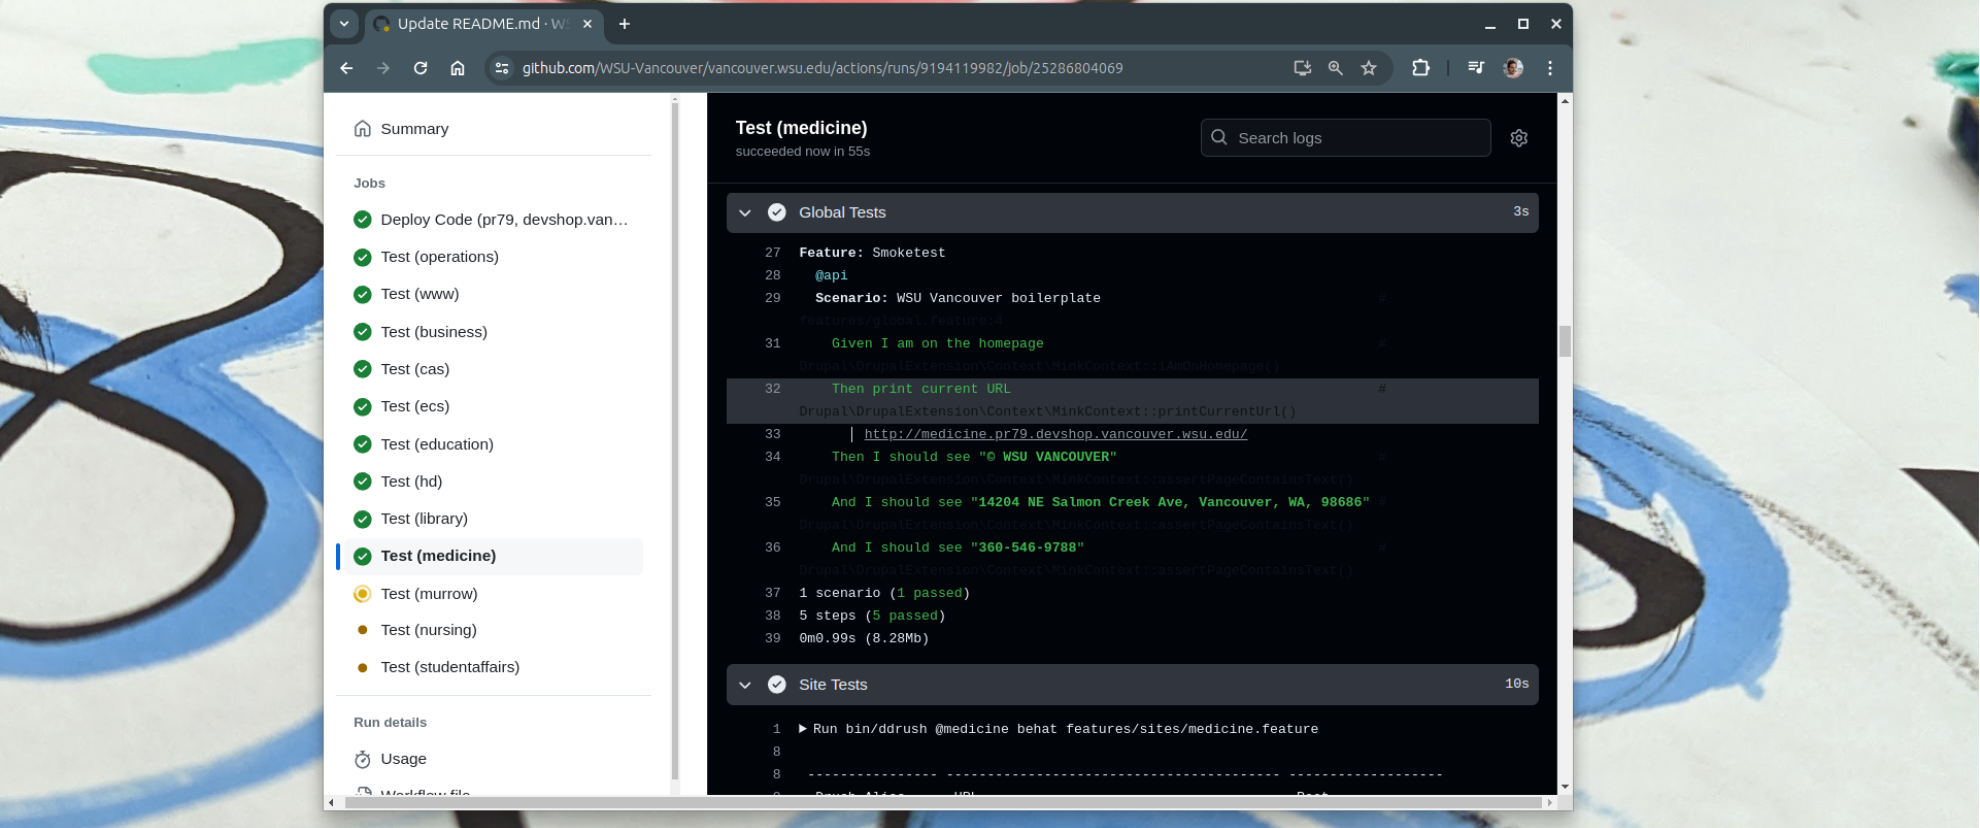Collapse the Site Tests step
1980x828 pixels.
745,685
